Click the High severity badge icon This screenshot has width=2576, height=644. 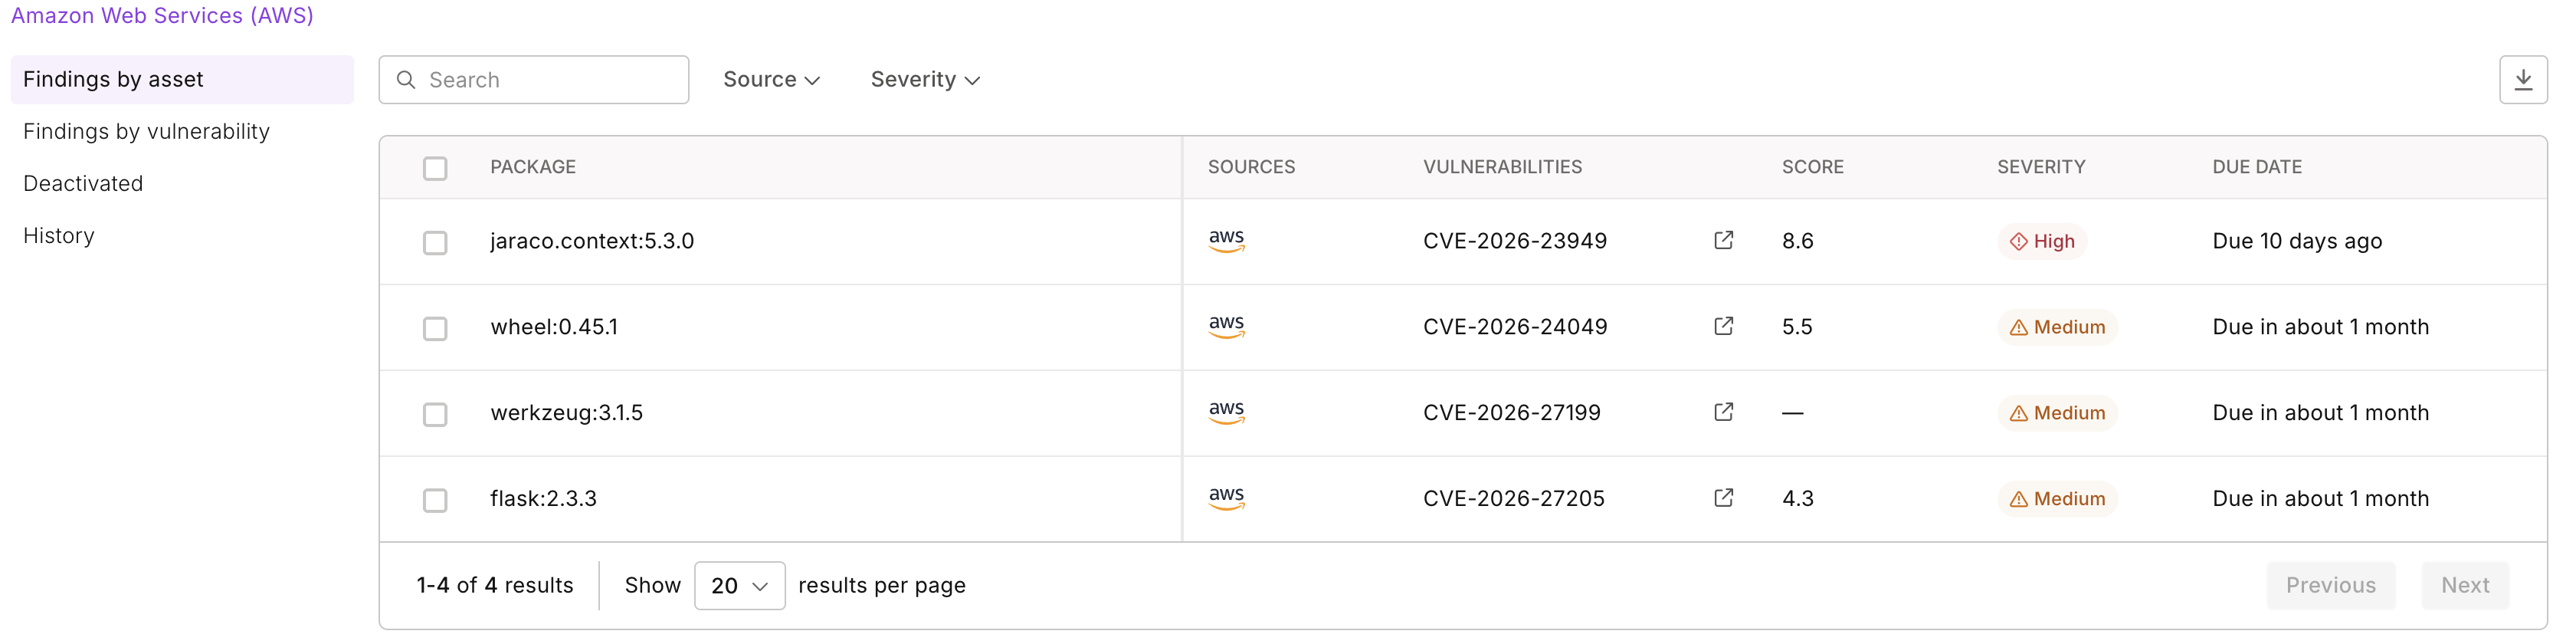point(2018,242)
